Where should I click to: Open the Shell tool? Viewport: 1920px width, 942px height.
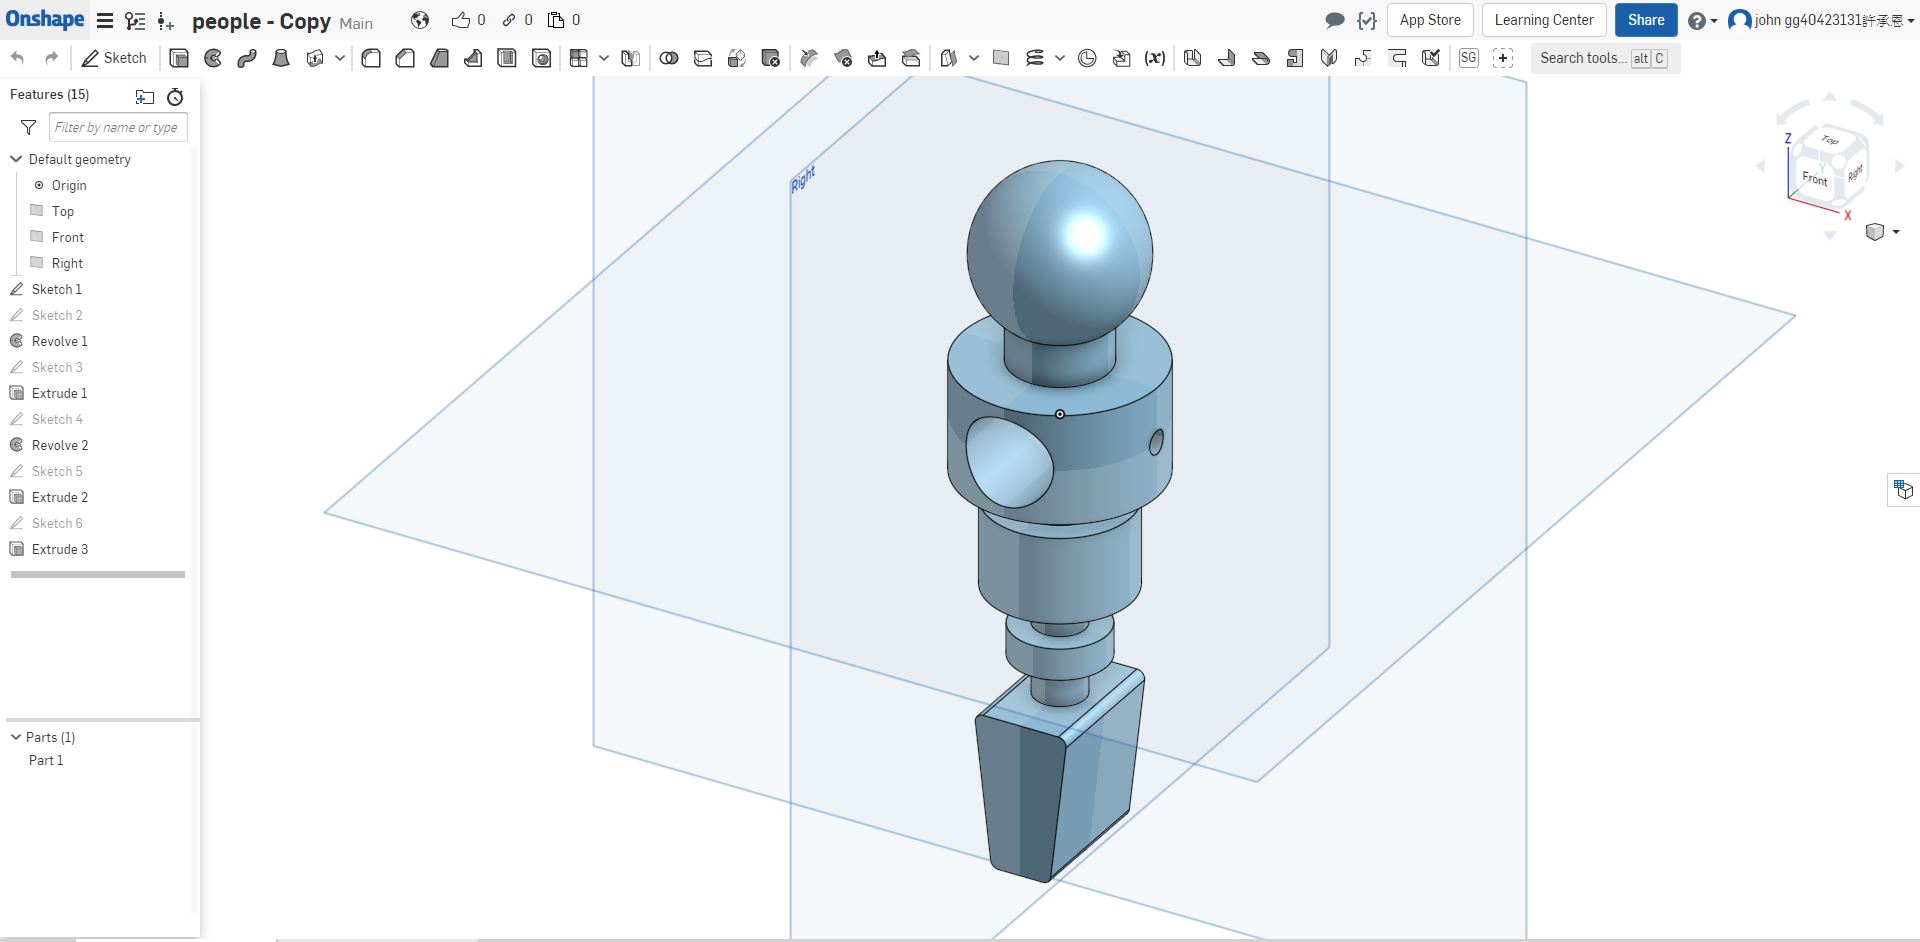(x=507, y=58)
